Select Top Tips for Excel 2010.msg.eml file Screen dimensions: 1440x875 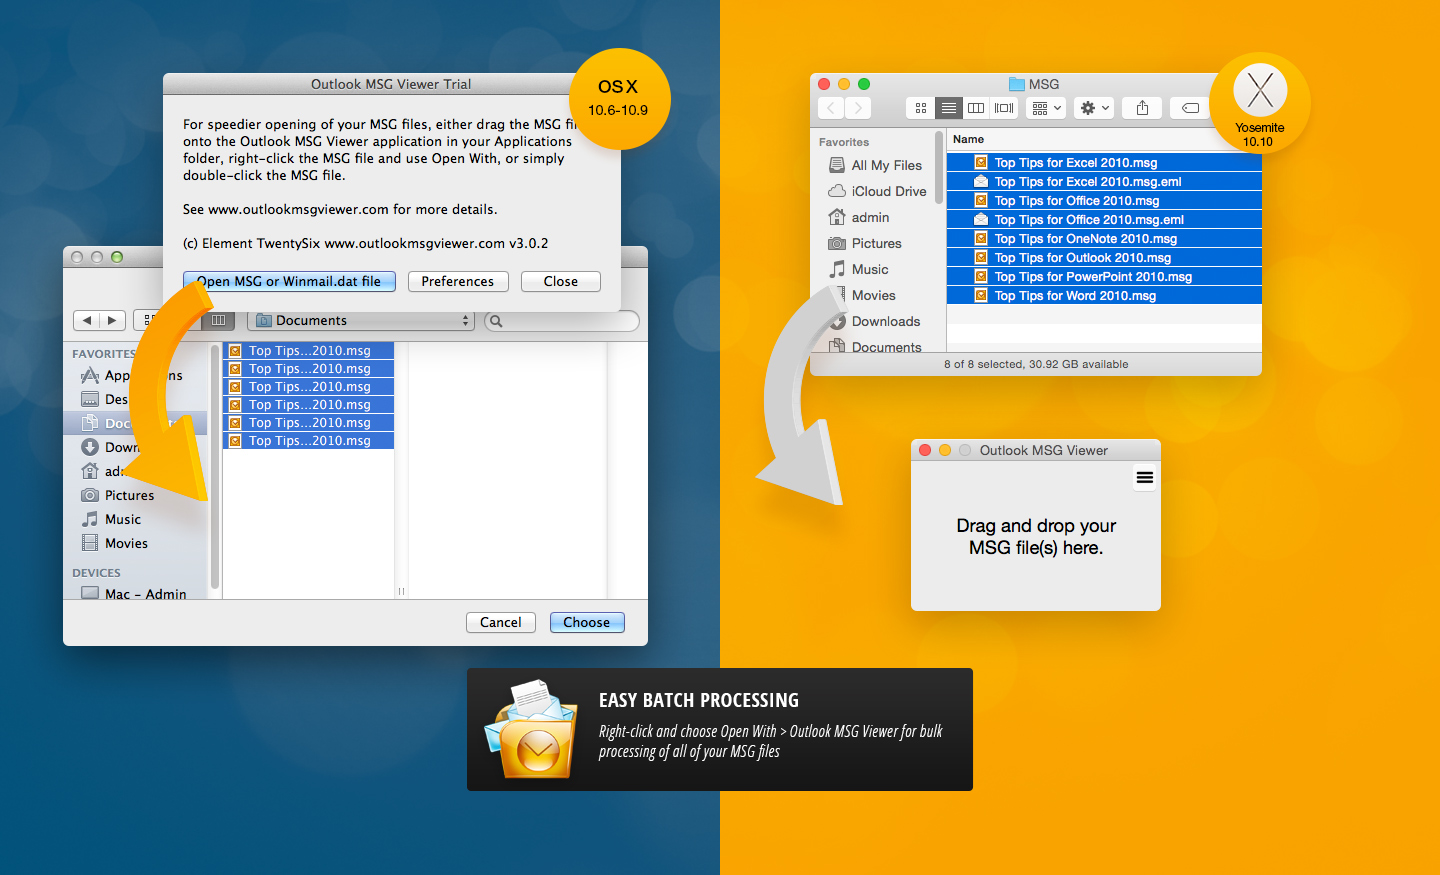tap(1104, 182)
